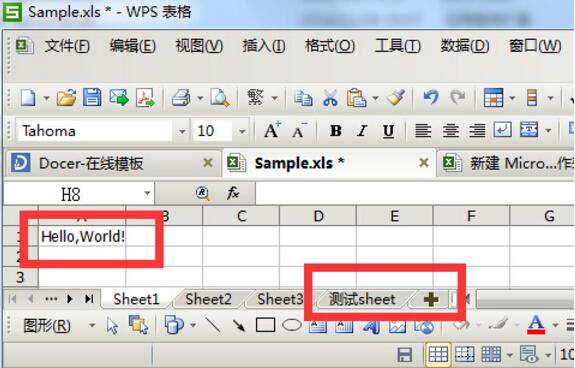Send workbook by email icon
The image size is (575, 368).
[119, 98]
